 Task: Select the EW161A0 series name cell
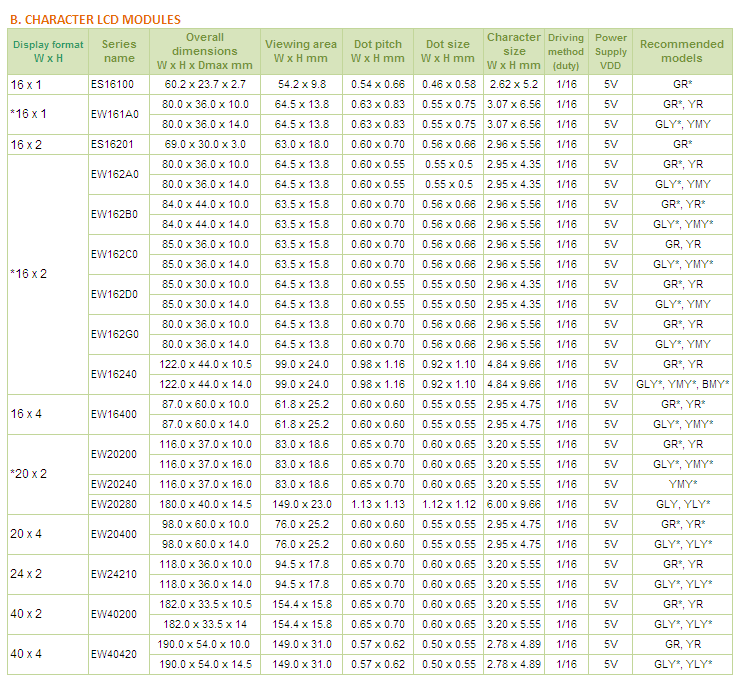[119, 115]
